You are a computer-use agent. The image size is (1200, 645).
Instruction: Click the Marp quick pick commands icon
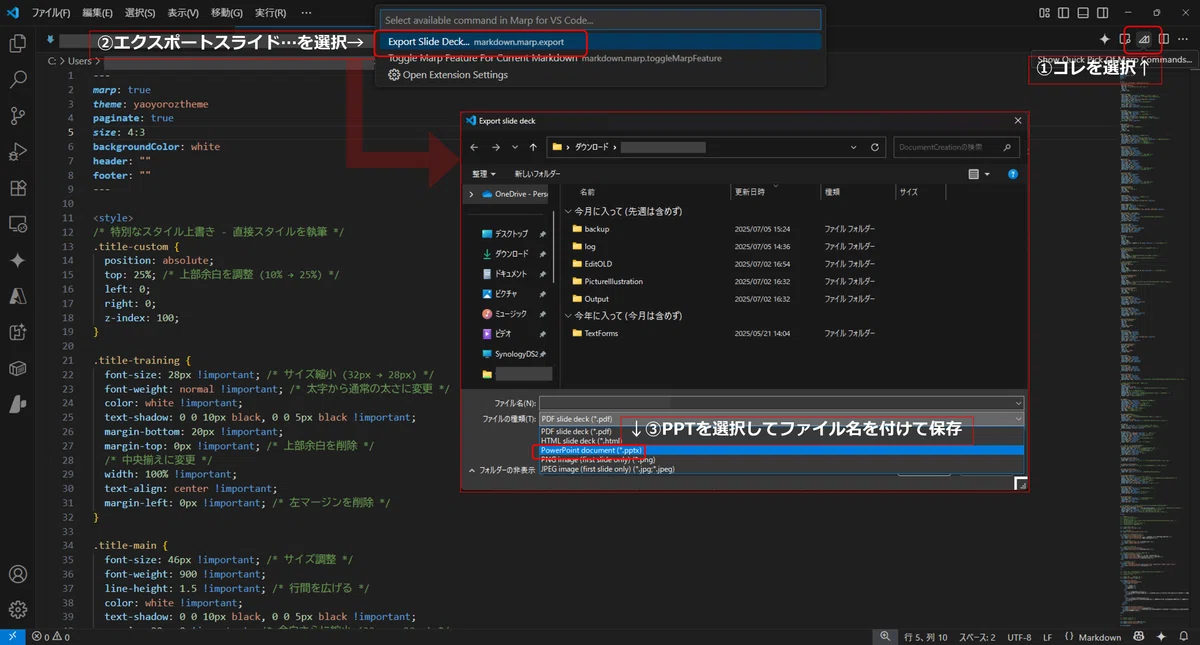[1144, 39]
